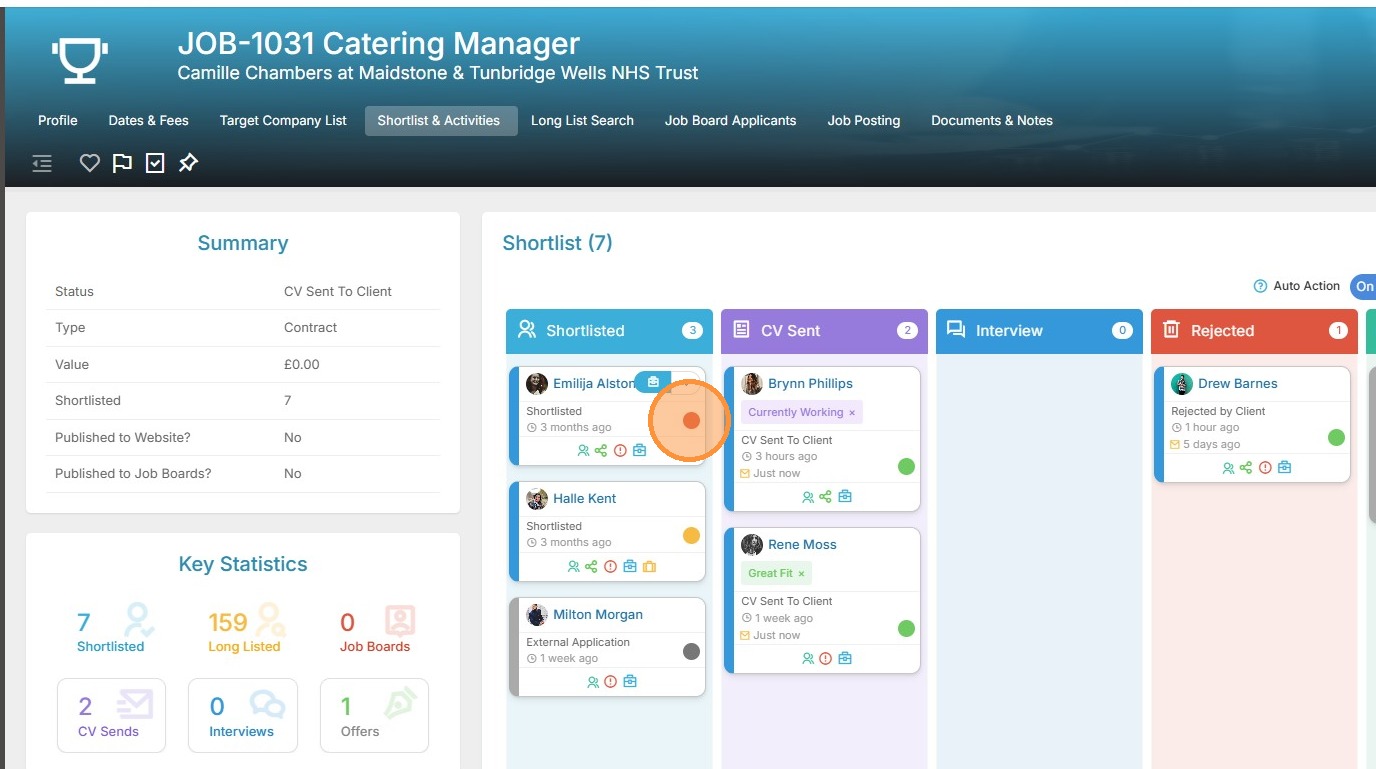Open Rene Moss's candidate profile link

click(x=802, y=545)
